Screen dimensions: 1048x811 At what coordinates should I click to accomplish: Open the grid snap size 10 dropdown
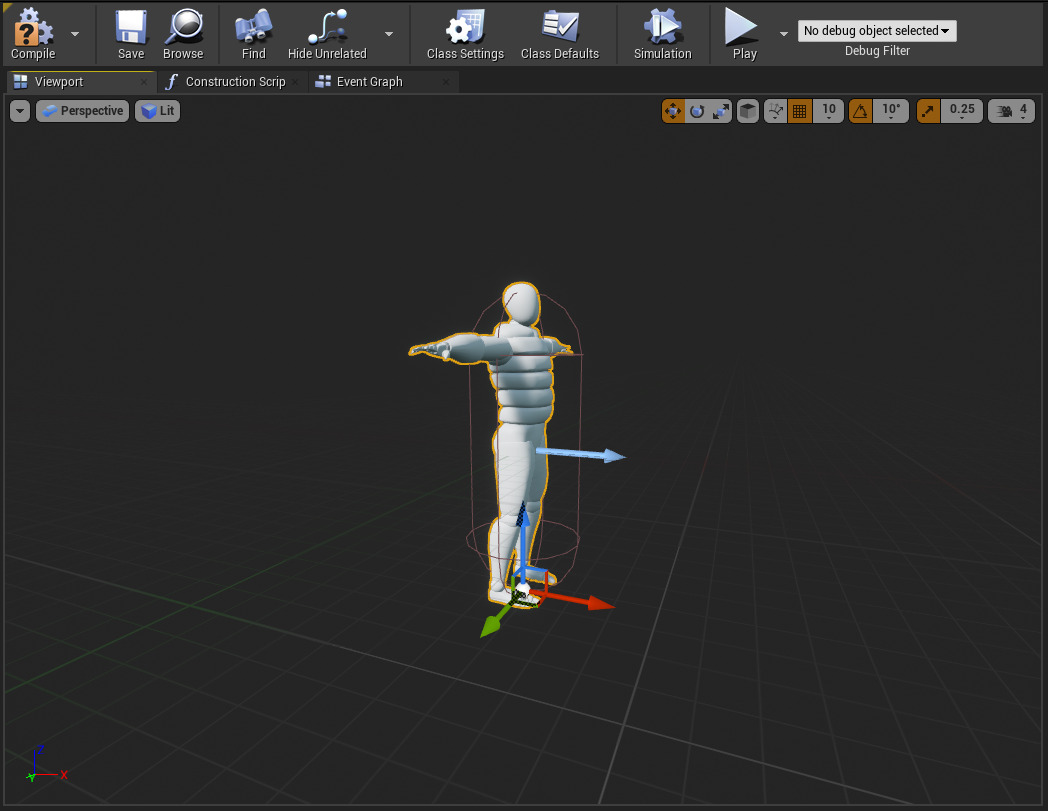tap(829, 111)
